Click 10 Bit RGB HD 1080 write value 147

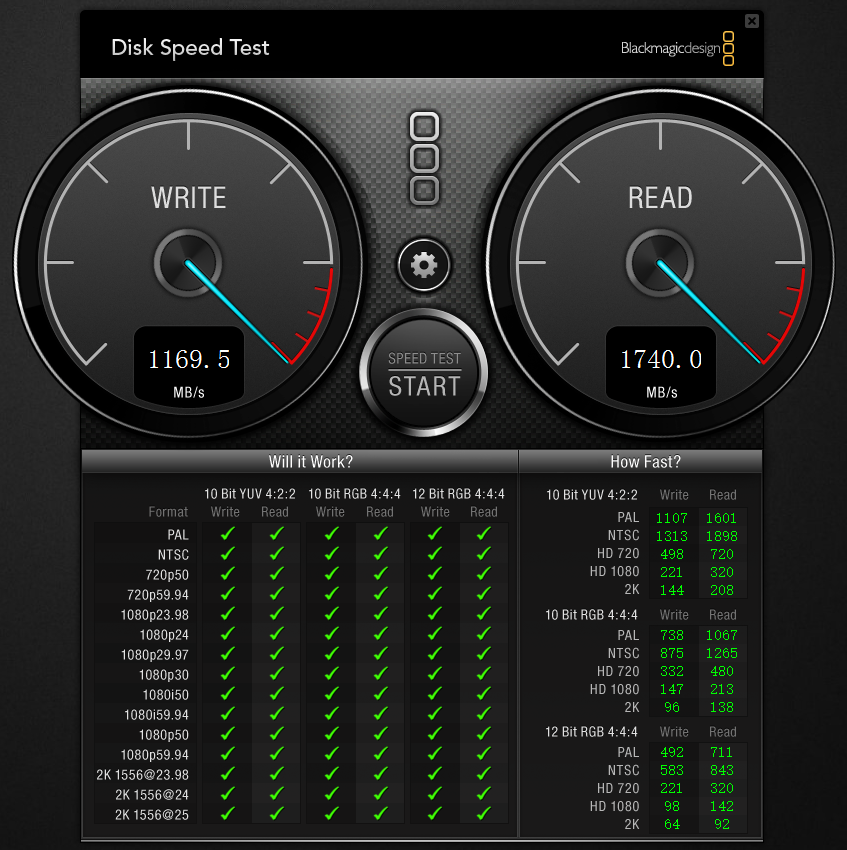coord(672,690)
